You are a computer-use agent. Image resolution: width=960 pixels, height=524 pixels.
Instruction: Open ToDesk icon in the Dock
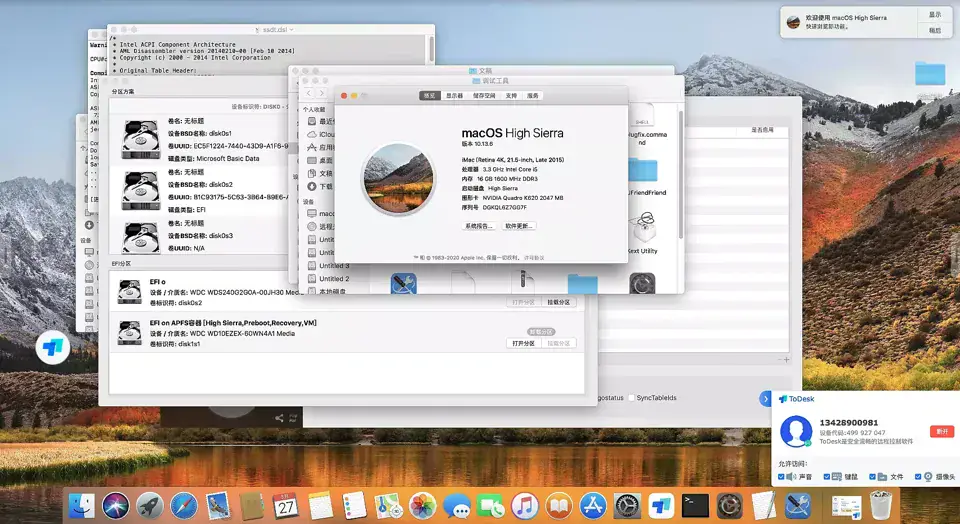coord(661,506)
